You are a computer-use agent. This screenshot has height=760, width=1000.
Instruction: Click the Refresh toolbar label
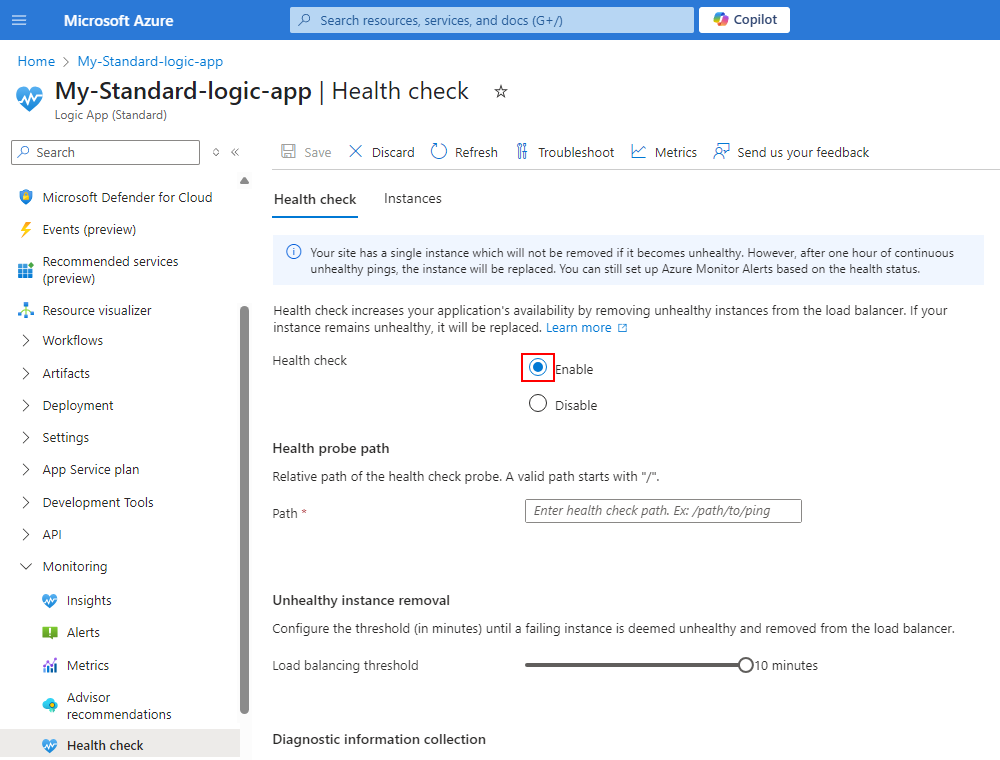(x=476, y=152)
